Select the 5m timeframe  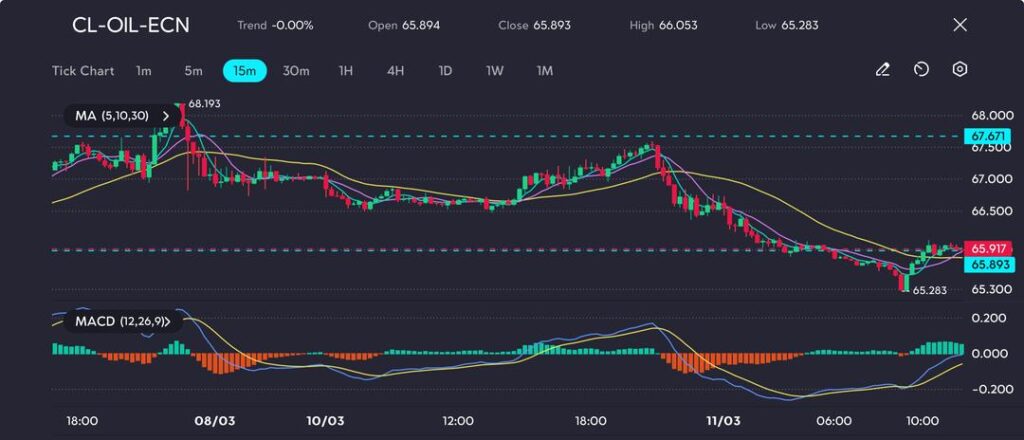193,71
